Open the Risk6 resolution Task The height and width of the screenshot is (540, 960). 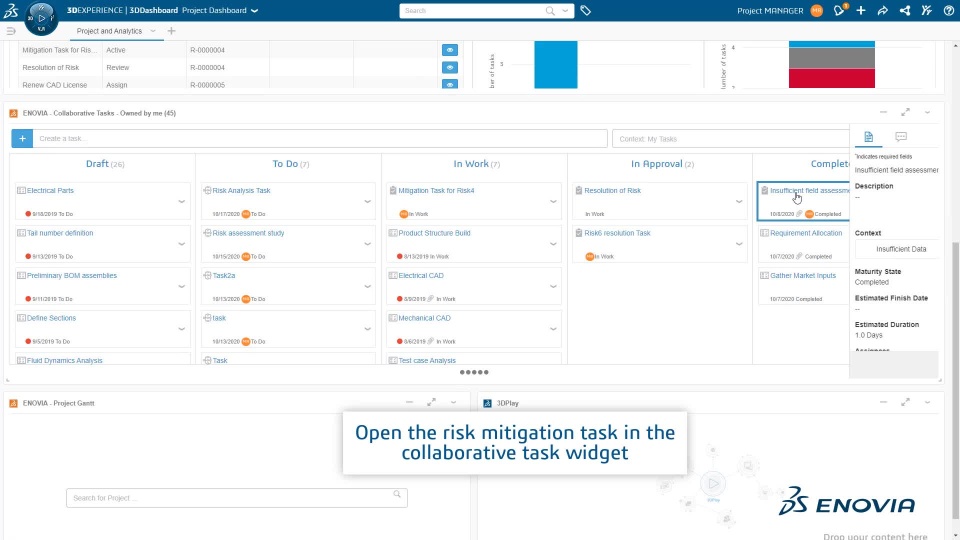pyautogui.click(x=617, y=233)
